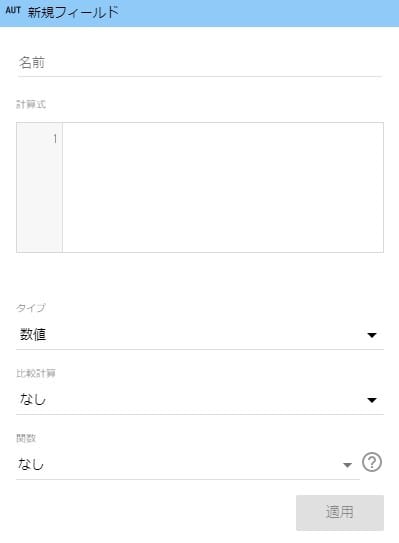Click the 比較計算 label
This screenshot has height=543, width=399.
coord(36,373)
